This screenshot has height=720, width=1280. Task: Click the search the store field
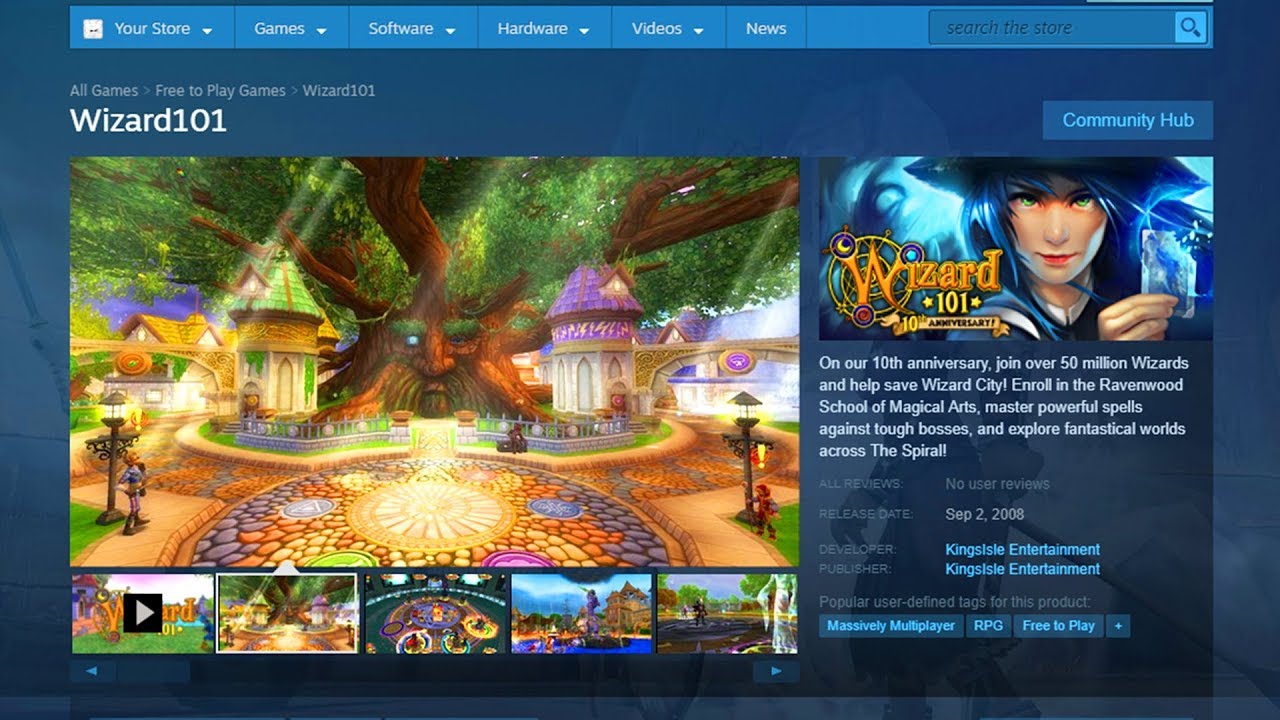point(1052,28)
